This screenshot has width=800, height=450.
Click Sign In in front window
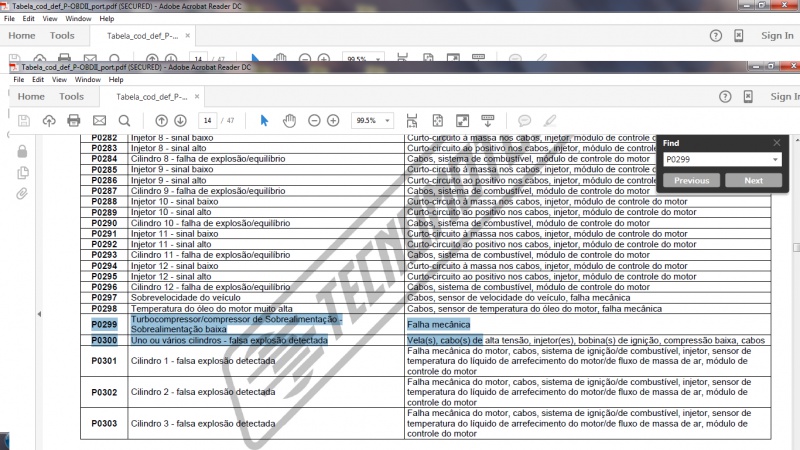pyautogui.click(x=785, y=96)
